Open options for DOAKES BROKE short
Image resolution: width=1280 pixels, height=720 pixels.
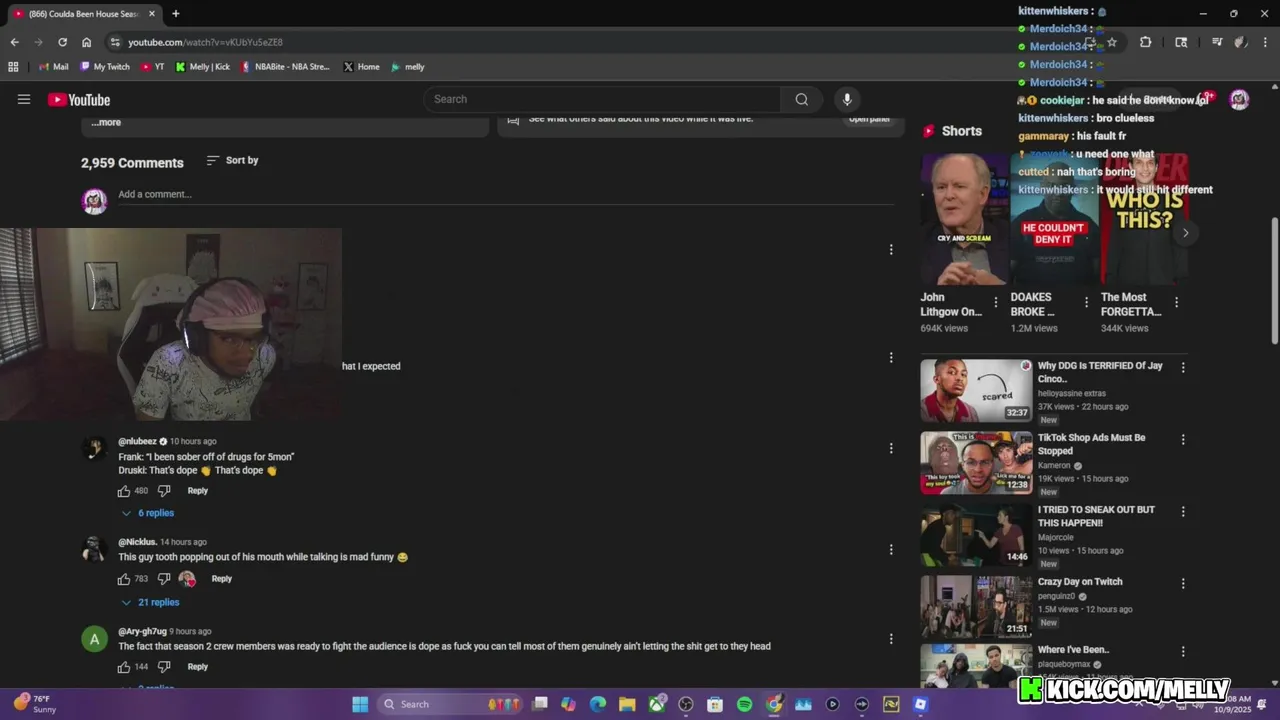click(1086, 302)
